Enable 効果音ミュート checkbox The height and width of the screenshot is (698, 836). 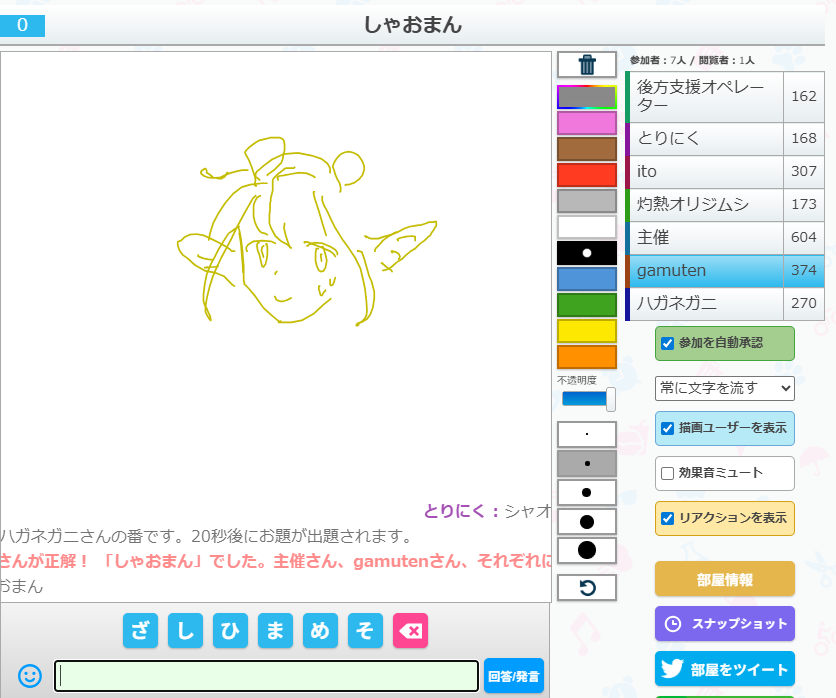[668, 473]
